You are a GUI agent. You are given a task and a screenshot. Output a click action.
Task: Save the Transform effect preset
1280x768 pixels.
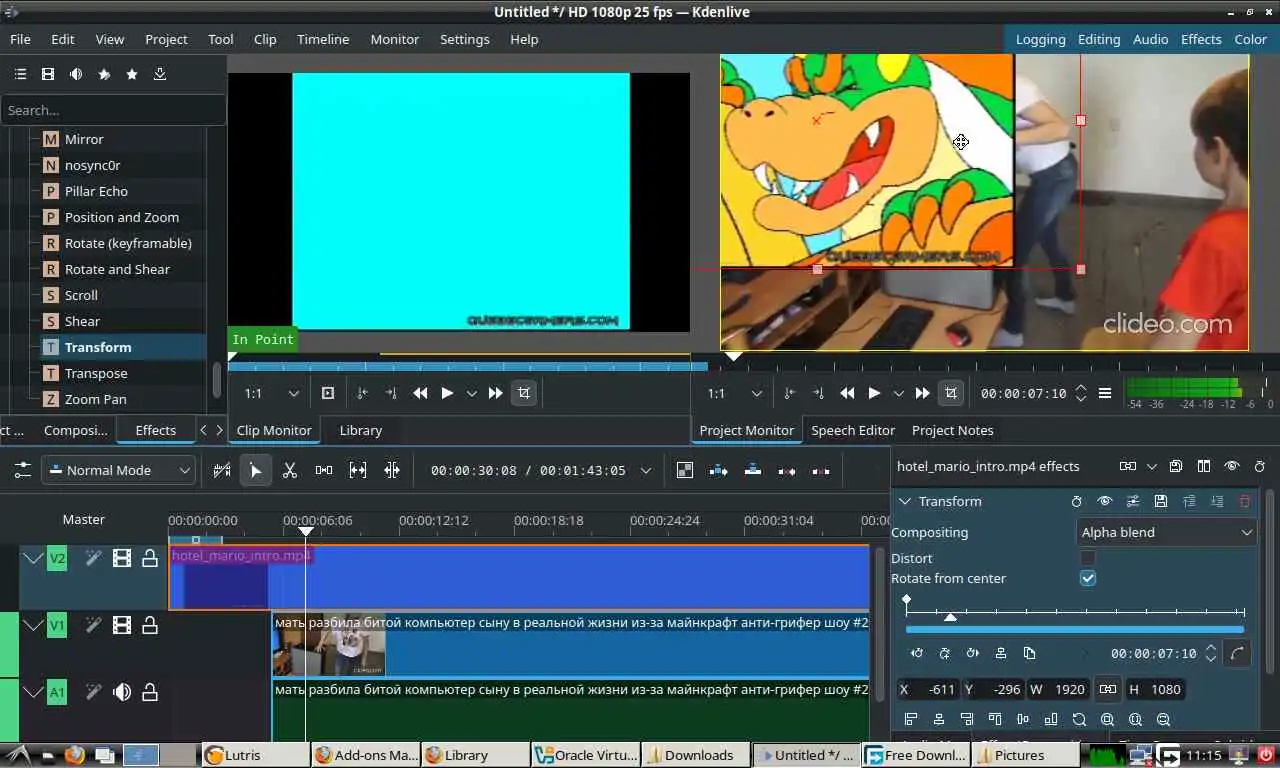[1160, 501]
